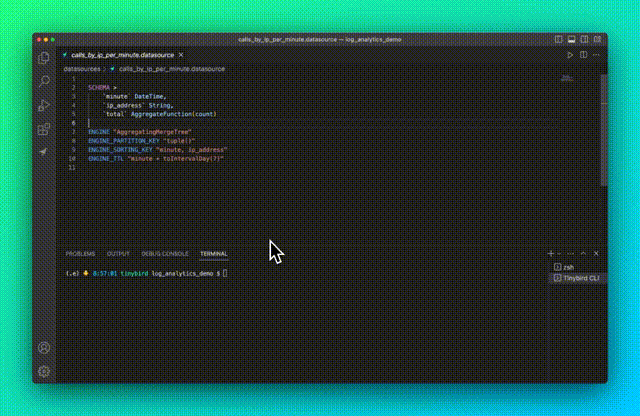This screenshot has height=416, width=640.
Task: Select the Tinybird CLI terminal session
Action: point(578,278)
